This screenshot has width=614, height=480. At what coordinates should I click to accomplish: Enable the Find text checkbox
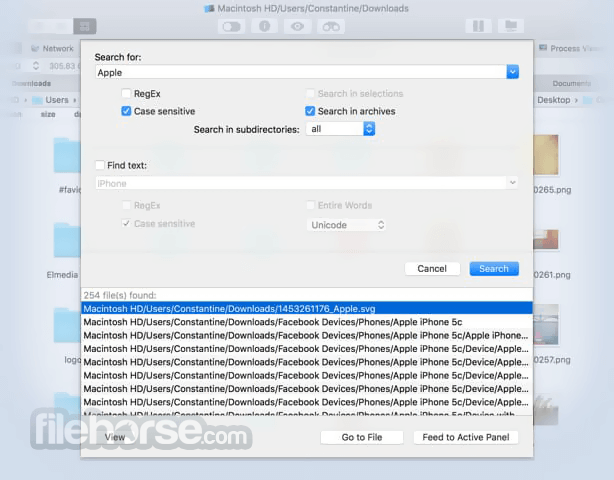point(100,165)
